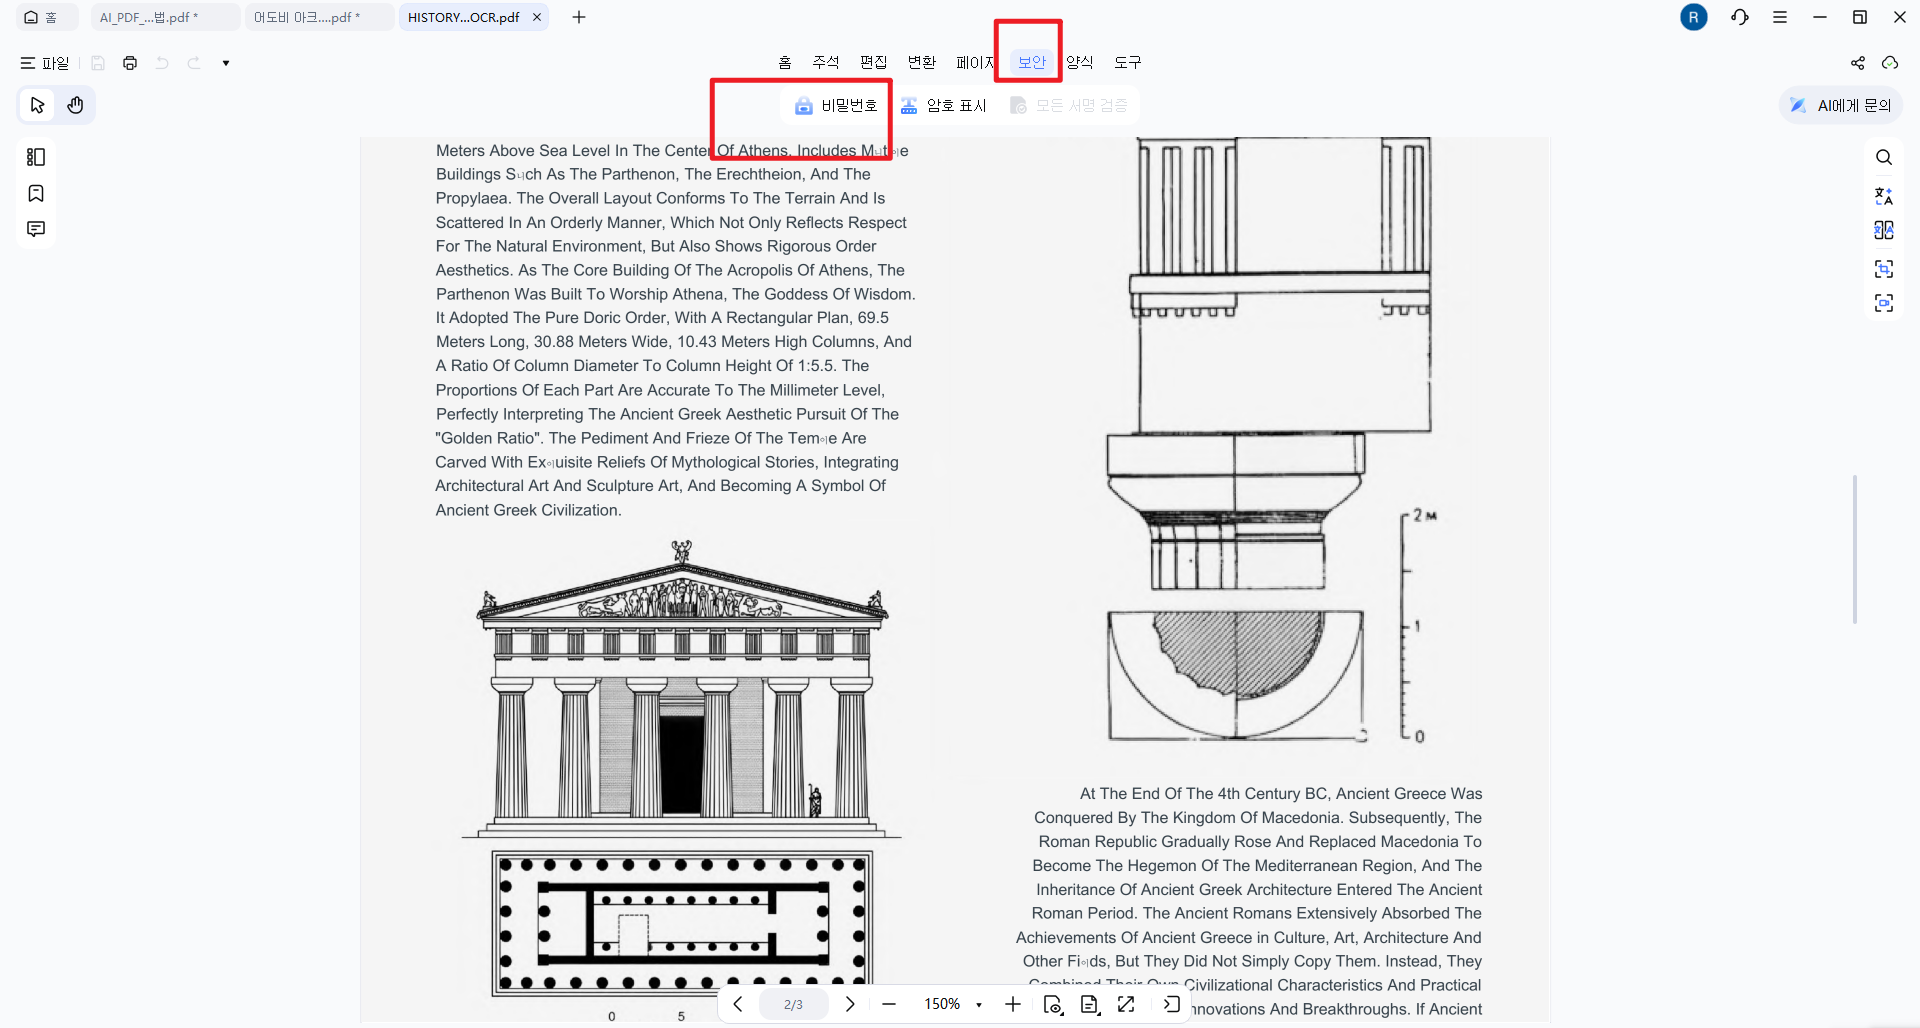The image size is (1920, 1028).
Task: Click the sync/update icon near avatar
Action: point(1740,17)
